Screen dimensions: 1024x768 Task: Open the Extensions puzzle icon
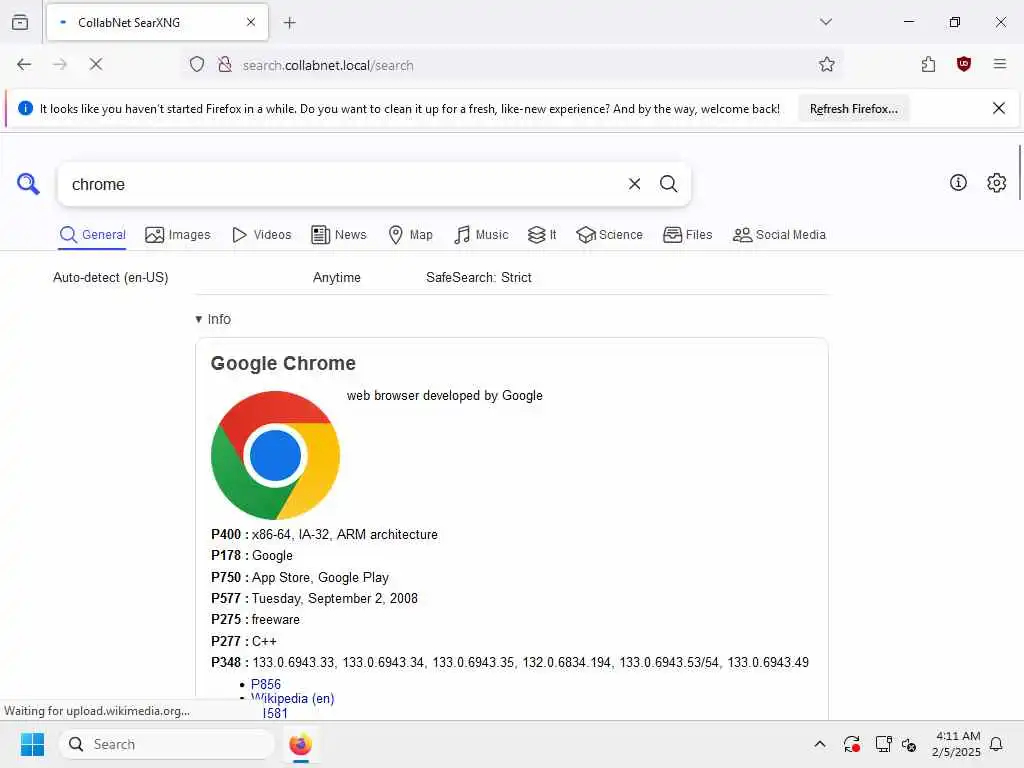[928, 64]
